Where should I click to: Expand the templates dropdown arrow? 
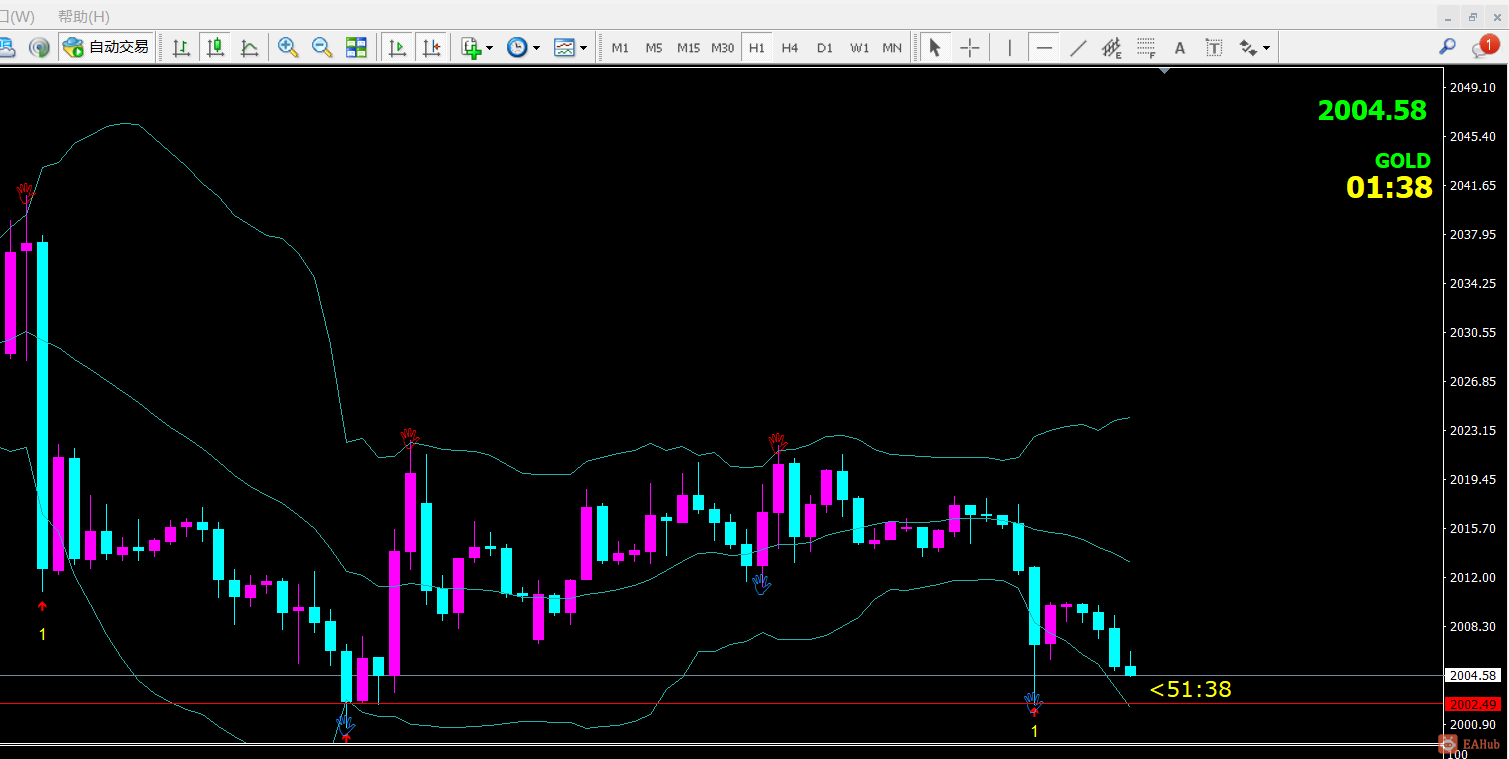tap(583, 47)
